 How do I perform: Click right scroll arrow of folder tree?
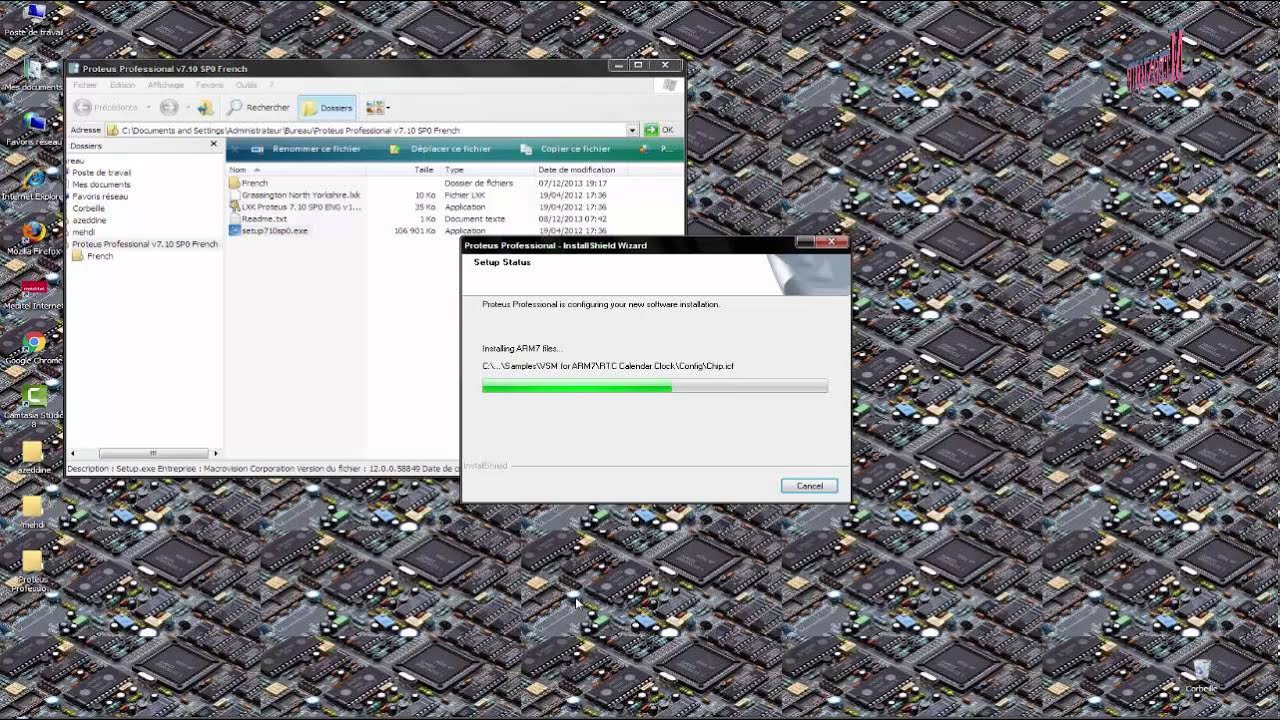tap(215, 453)
